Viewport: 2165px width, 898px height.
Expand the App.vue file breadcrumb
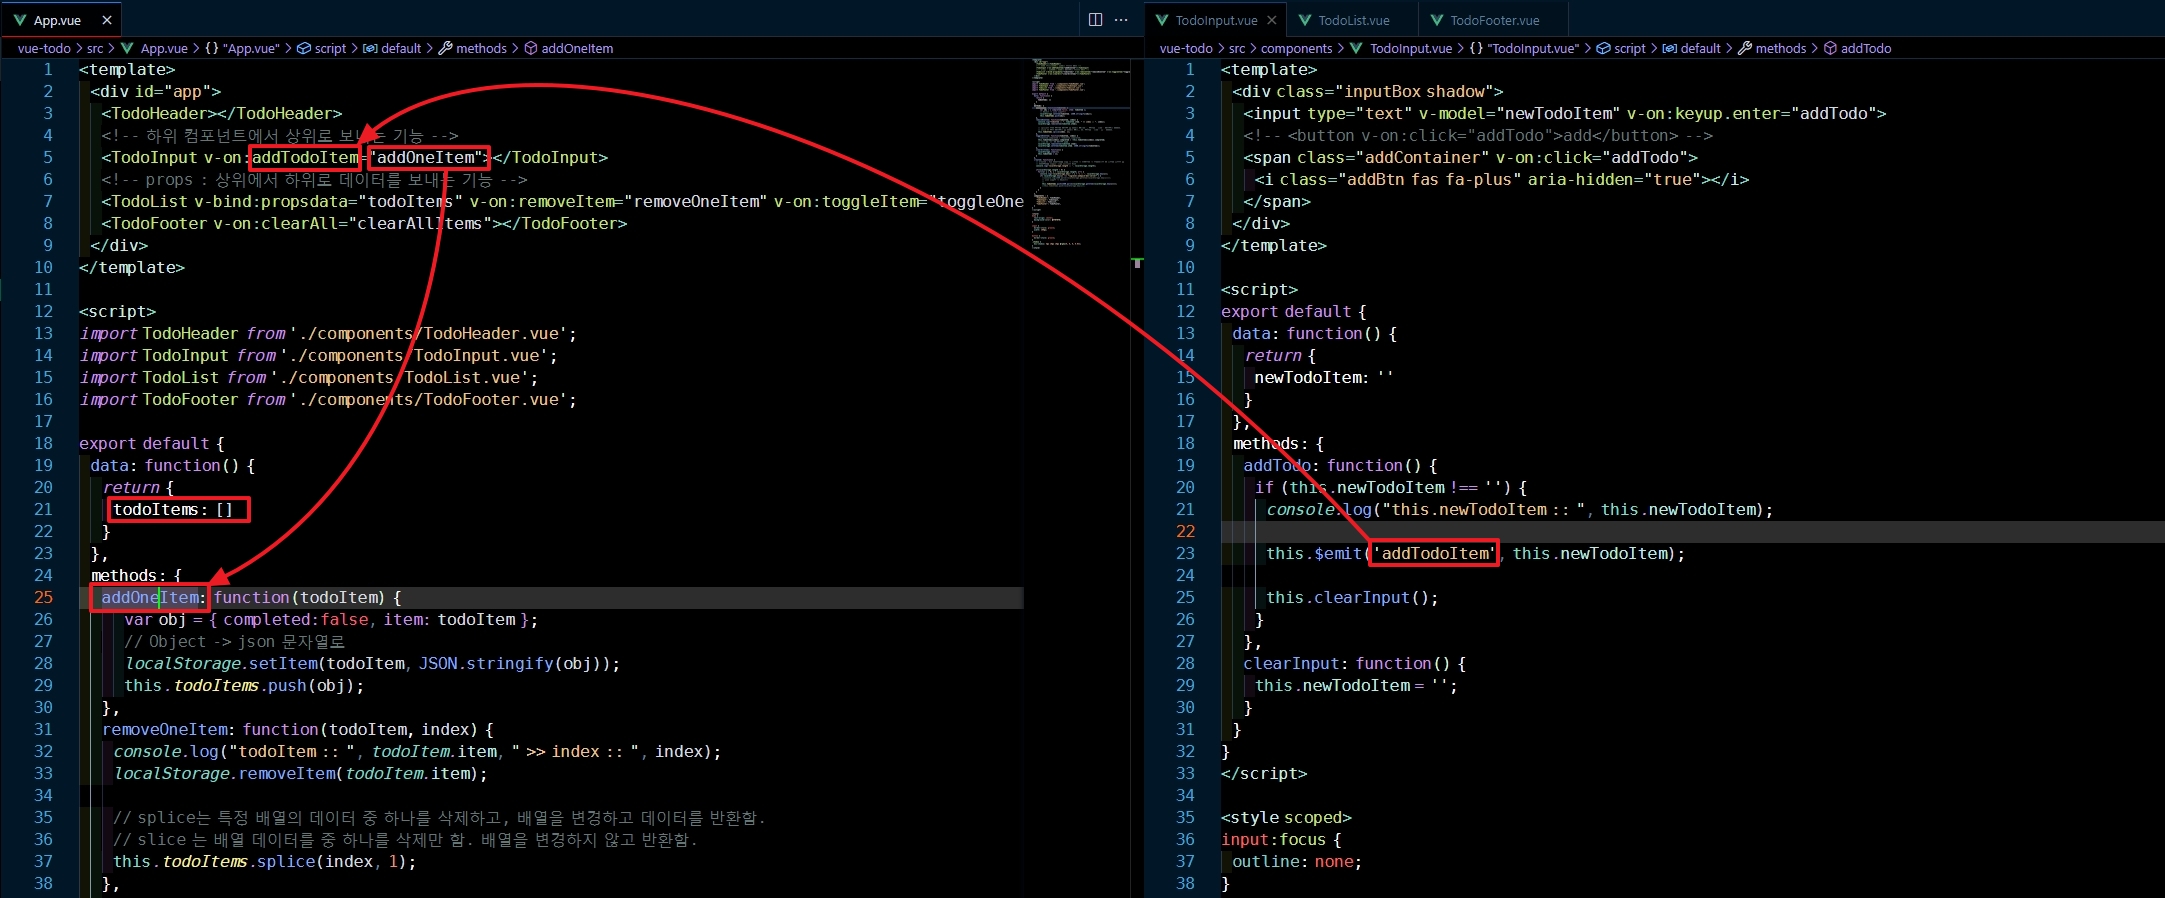(x=164, y=48)
